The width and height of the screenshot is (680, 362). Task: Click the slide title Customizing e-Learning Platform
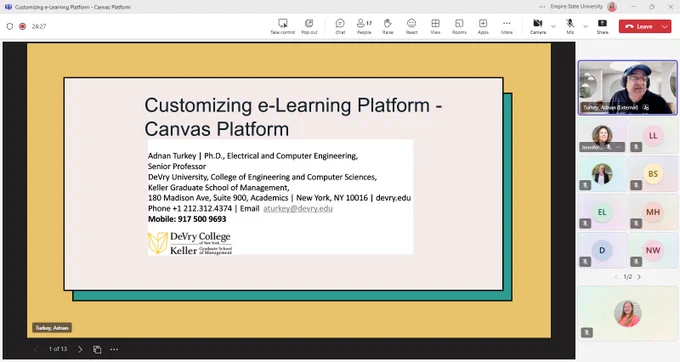pos(293,117)
